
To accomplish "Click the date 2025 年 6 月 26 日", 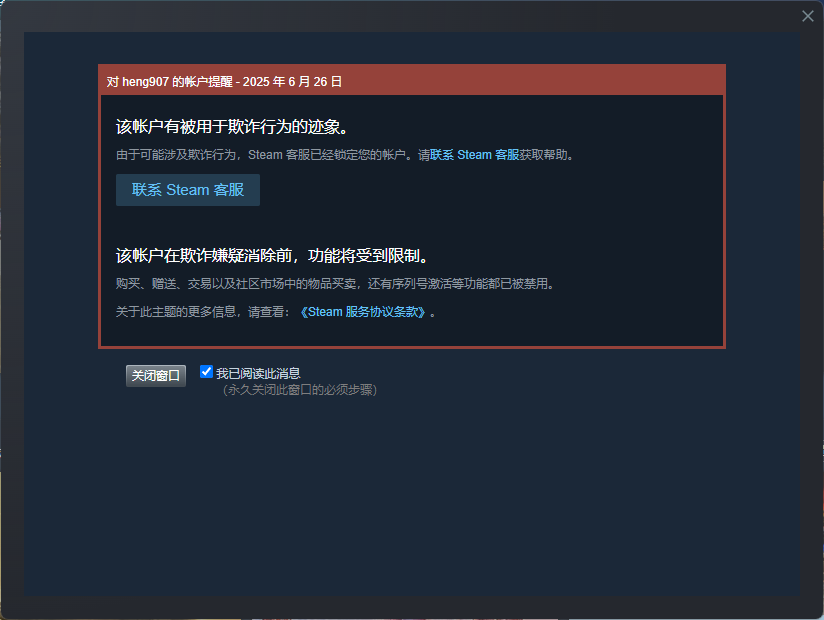I will [292, 82].
